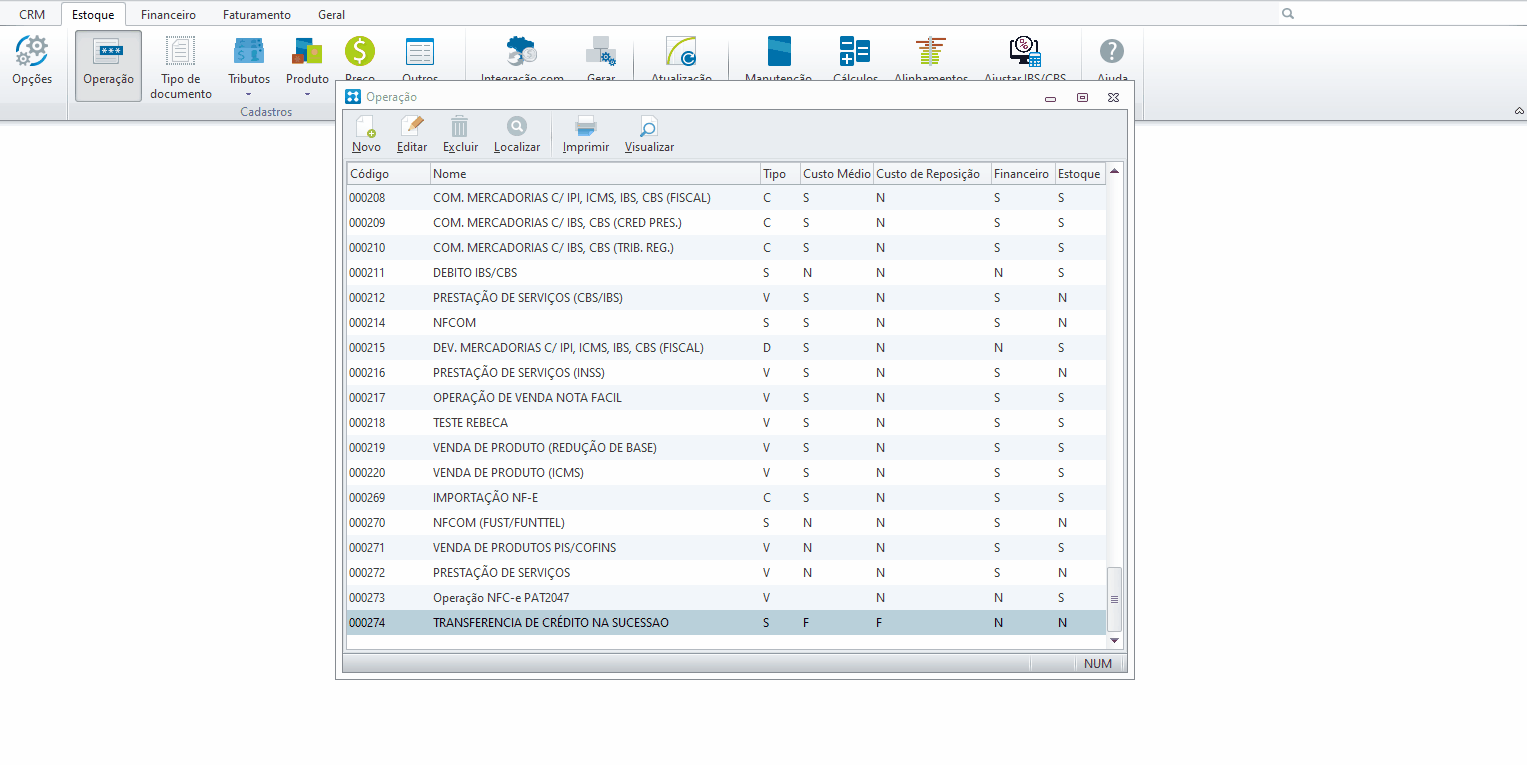The height and width of the screenshot is (765, 1527).
Task: Open Opções gear icon in ribbon
Action: pos(32,51)
